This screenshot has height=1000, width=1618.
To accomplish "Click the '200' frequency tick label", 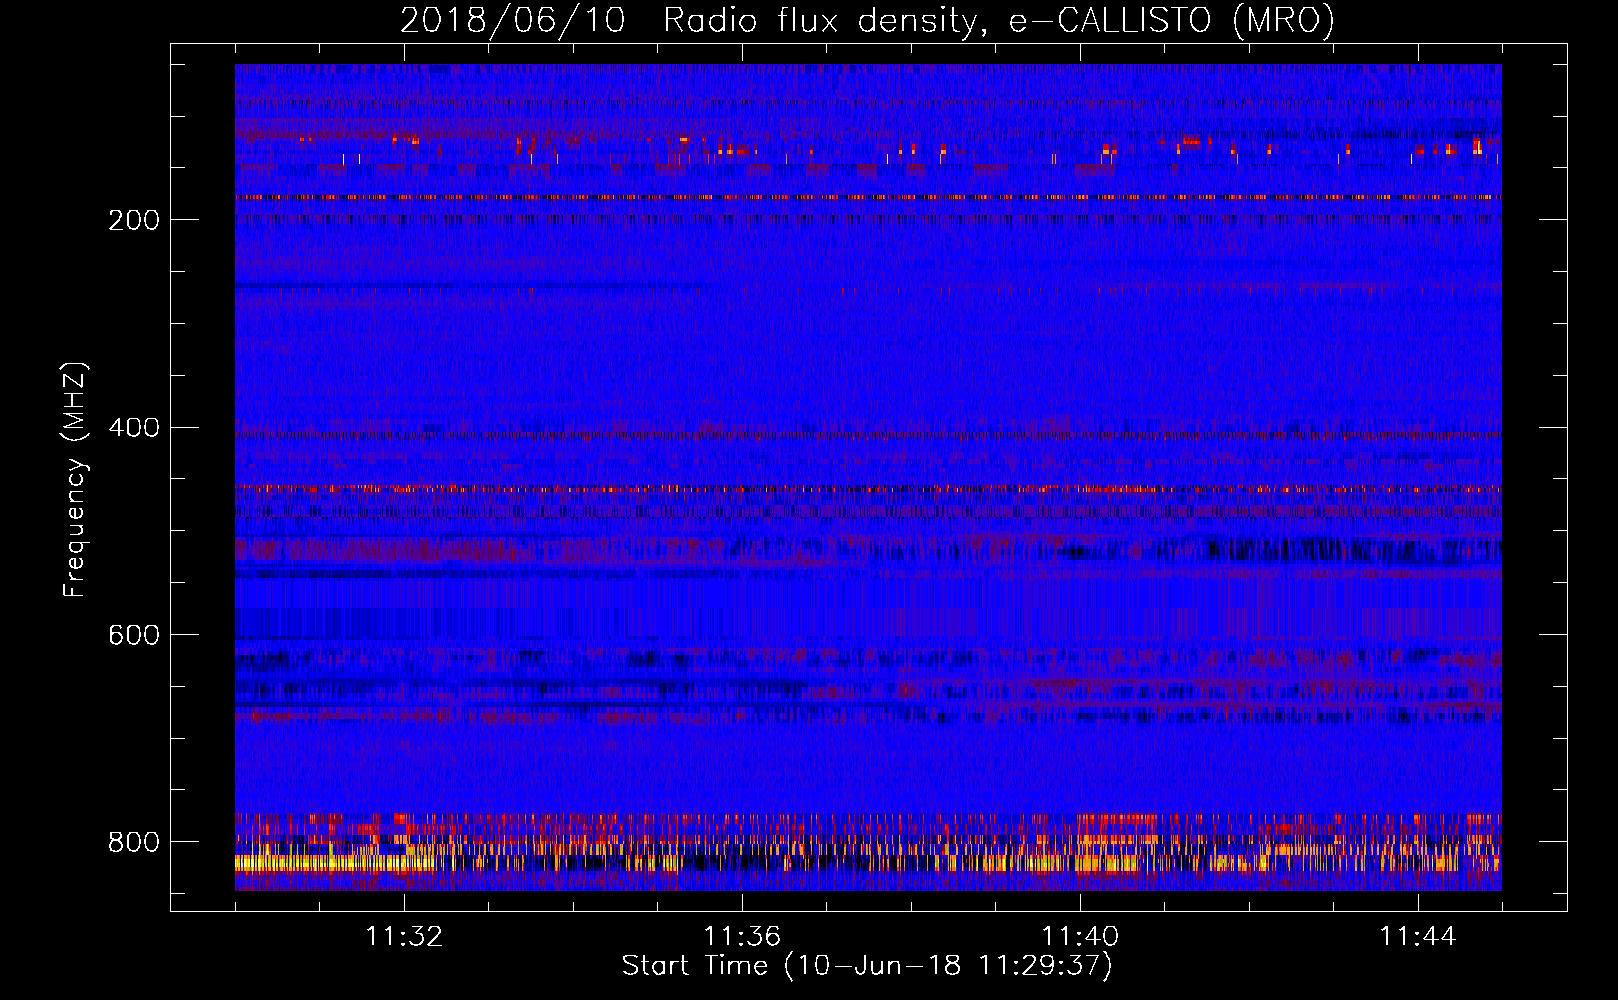I will point(133,220).
